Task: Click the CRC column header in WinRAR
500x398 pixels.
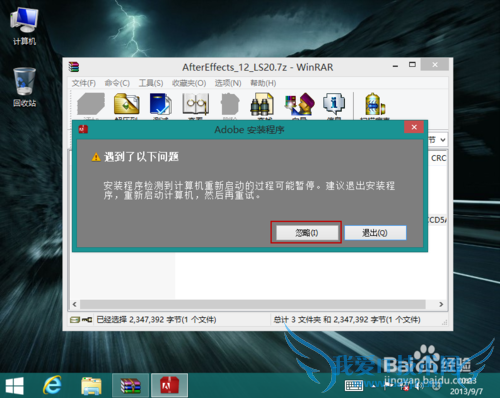Action: 438,158
